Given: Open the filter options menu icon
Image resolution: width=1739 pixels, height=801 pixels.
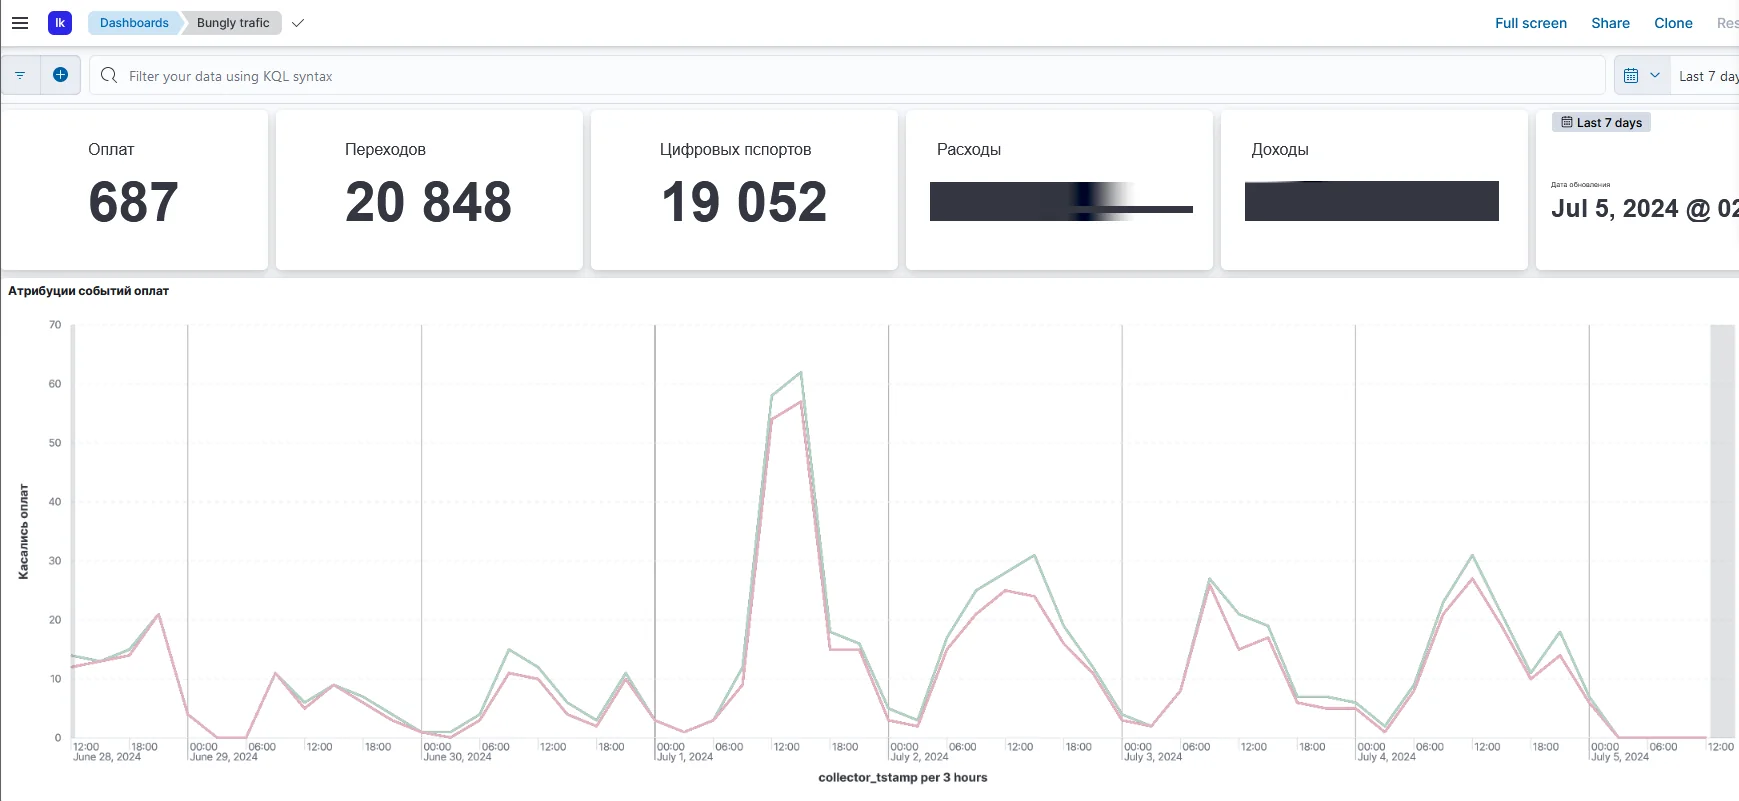Looking at the screenshot, I should (20, 75).
